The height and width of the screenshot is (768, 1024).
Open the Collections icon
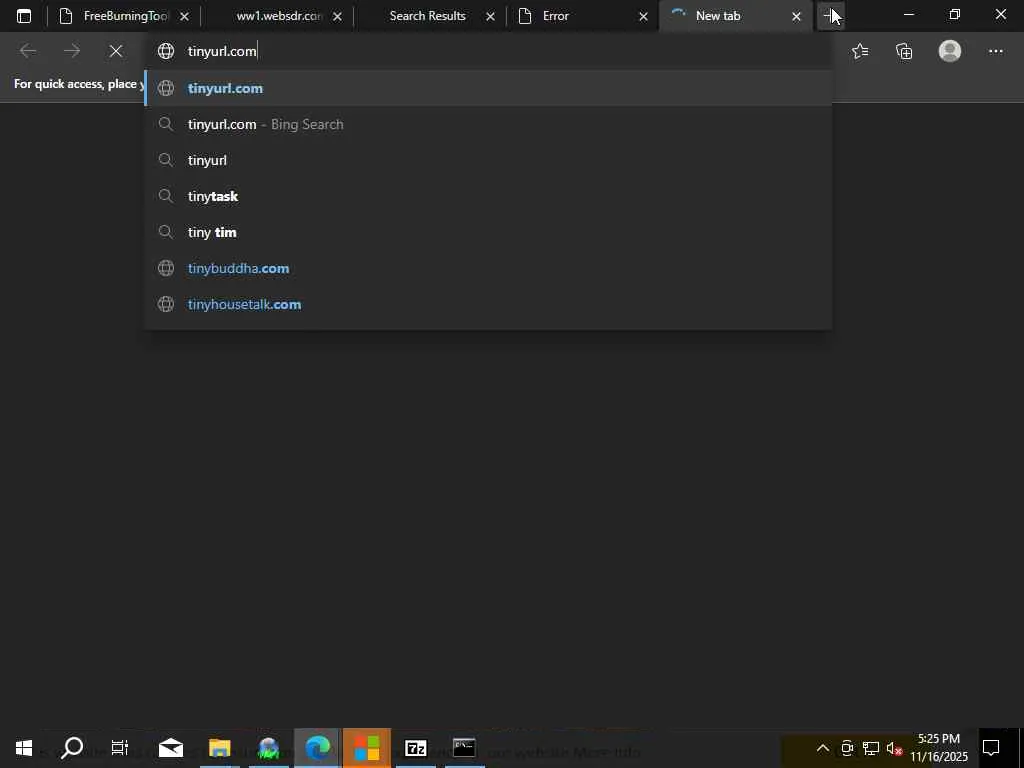click(x=904, y=51)
